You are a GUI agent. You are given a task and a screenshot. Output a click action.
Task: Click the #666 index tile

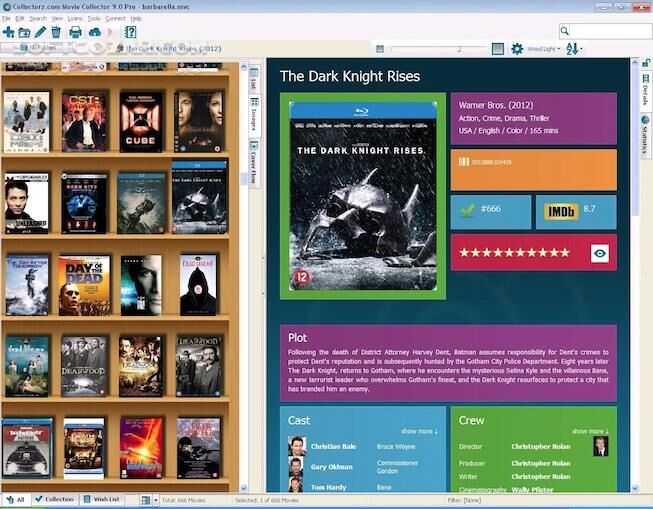pyautogui.click(x=491, y=212)
